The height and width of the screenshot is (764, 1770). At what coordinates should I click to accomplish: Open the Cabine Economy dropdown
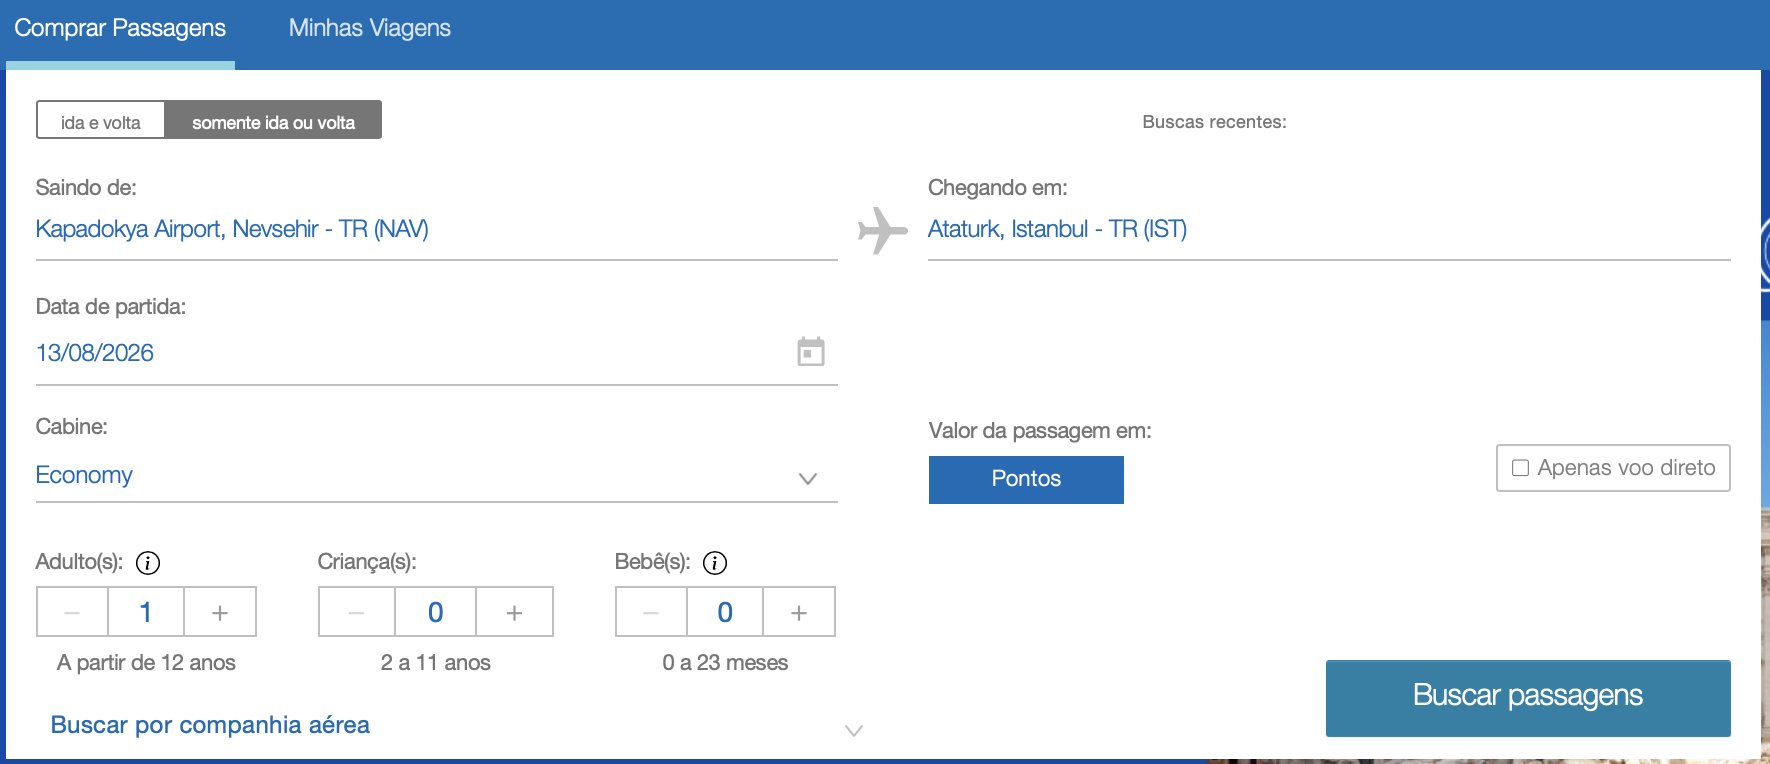coord(436,476)
